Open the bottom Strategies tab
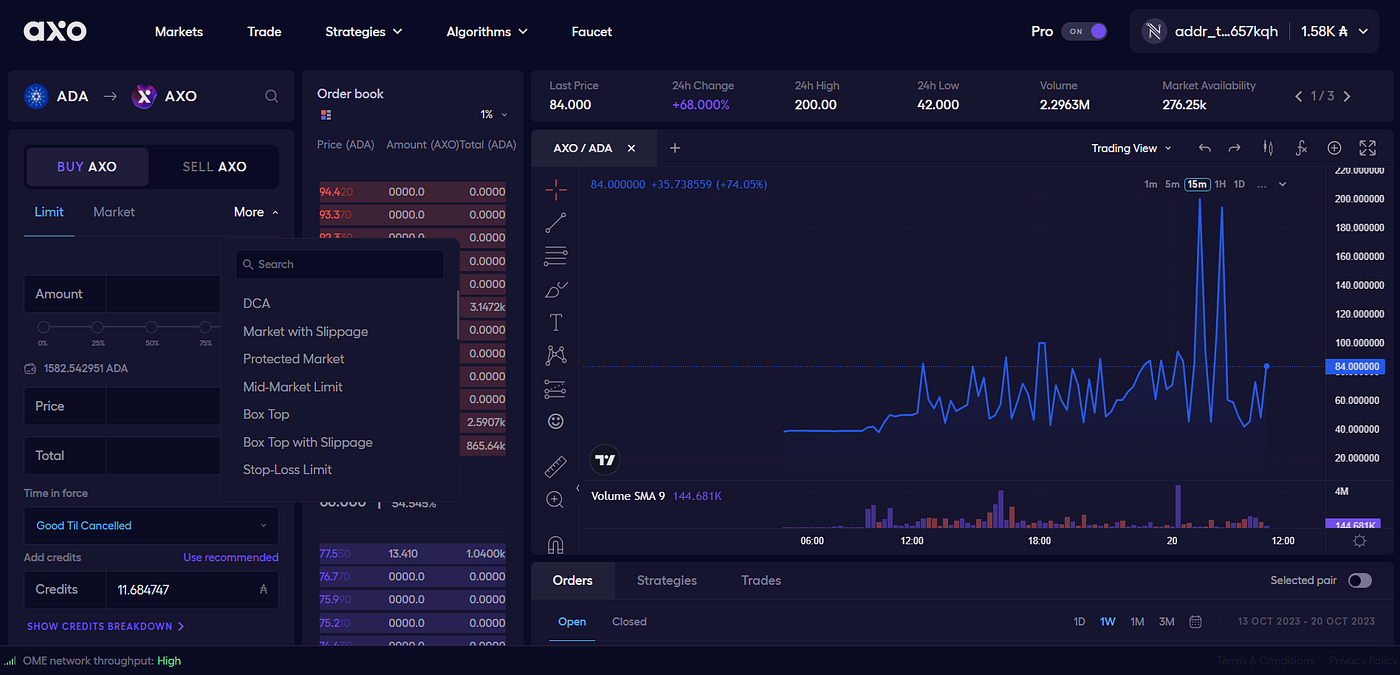 click(667, 581)
